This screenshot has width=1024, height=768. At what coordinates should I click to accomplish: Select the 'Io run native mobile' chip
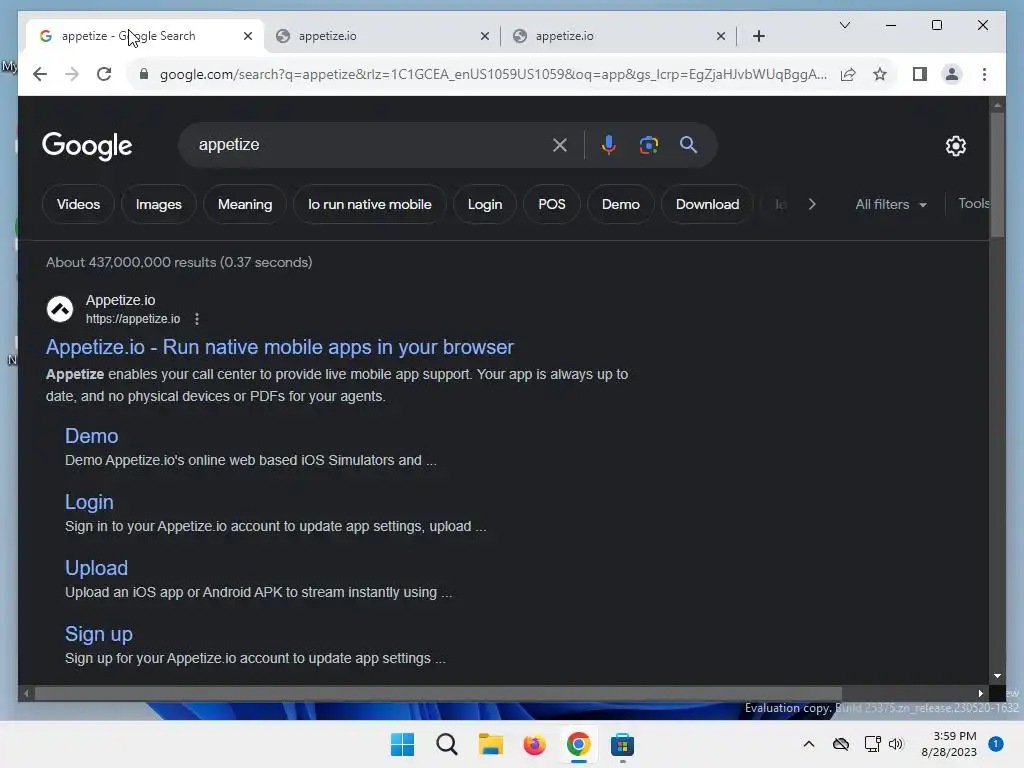click(370, 204)
